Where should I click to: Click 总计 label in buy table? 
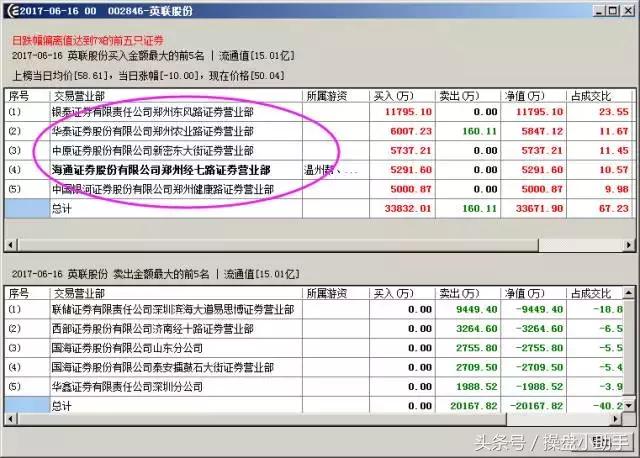point(61,209)
